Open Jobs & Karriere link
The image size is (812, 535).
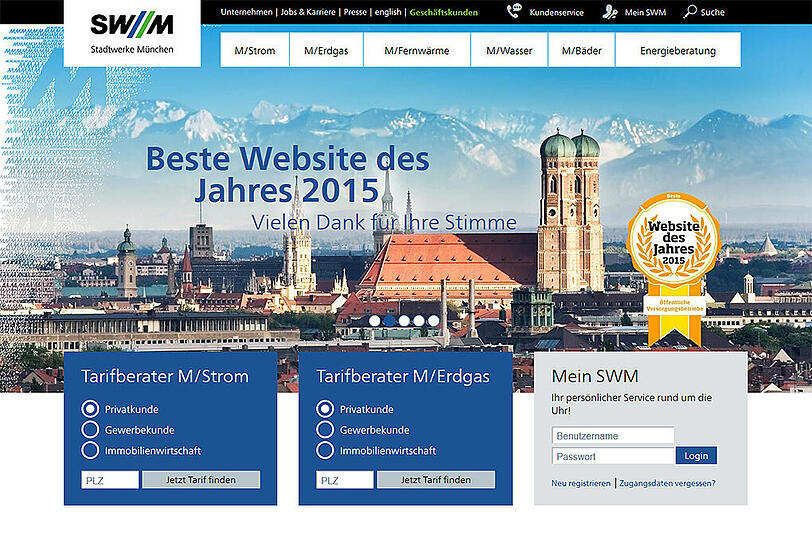pos(308,12)
